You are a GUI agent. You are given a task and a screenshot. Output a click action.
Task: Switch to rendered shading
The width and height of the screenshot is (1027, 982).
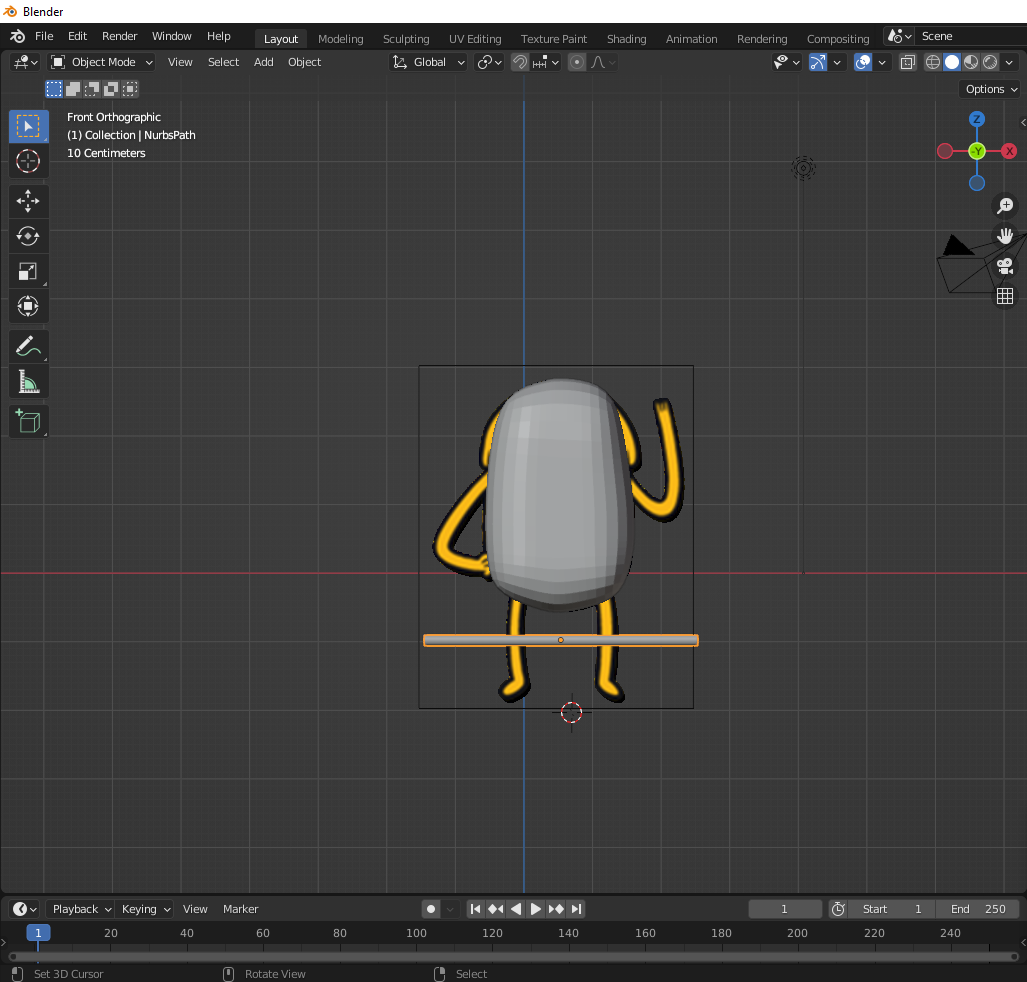click(x=990, y=62)
